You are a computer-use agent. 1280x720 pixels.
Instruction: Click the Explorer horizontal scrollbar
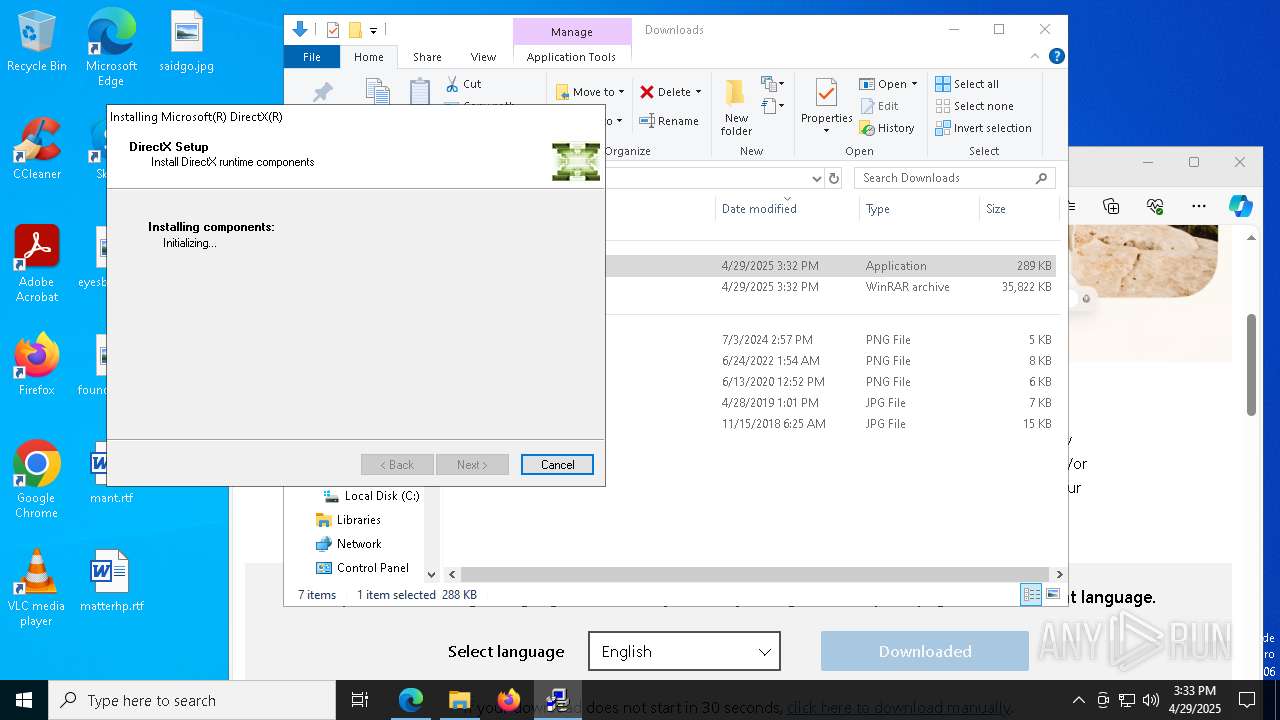coord(755,574)
